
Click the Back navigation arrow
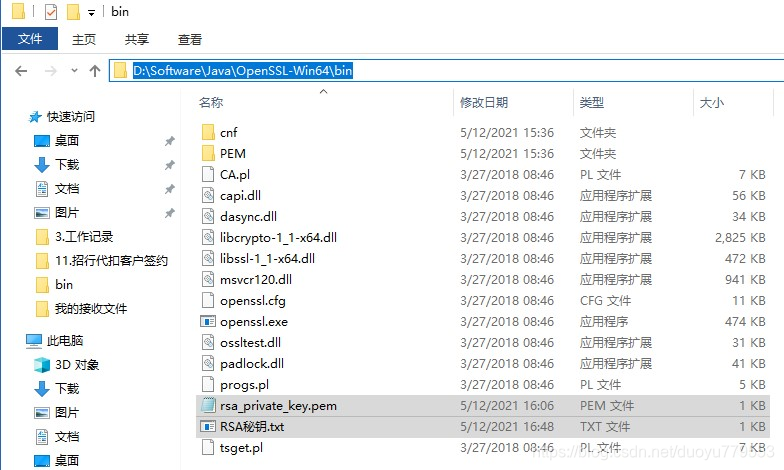click(21, 71)
